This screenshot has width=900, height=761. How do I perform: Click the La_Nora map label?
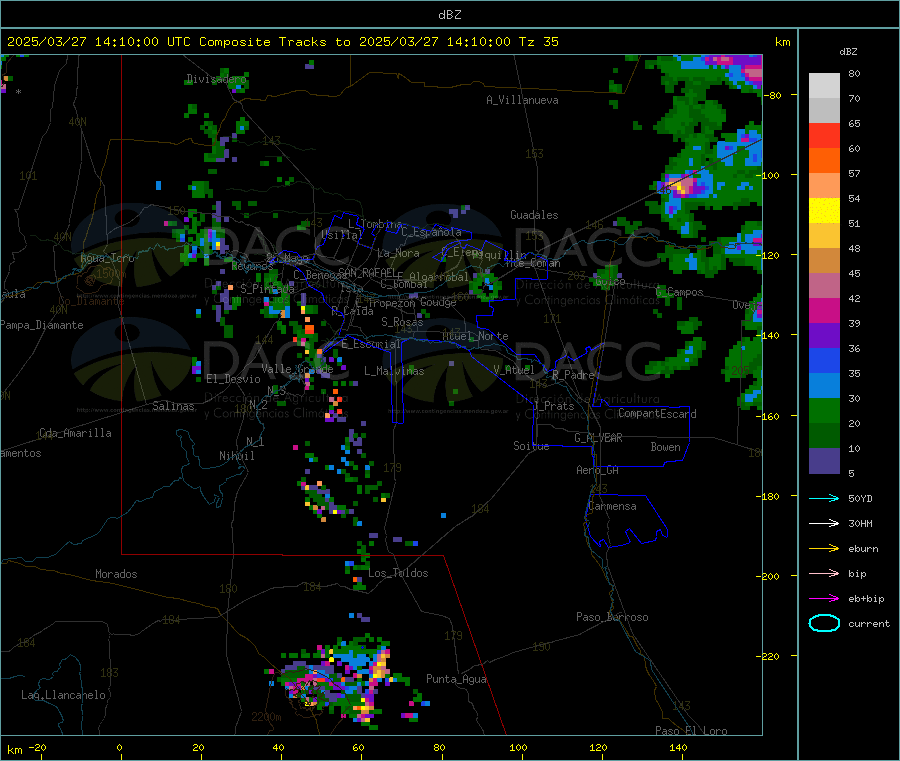[x=398, y=253]
